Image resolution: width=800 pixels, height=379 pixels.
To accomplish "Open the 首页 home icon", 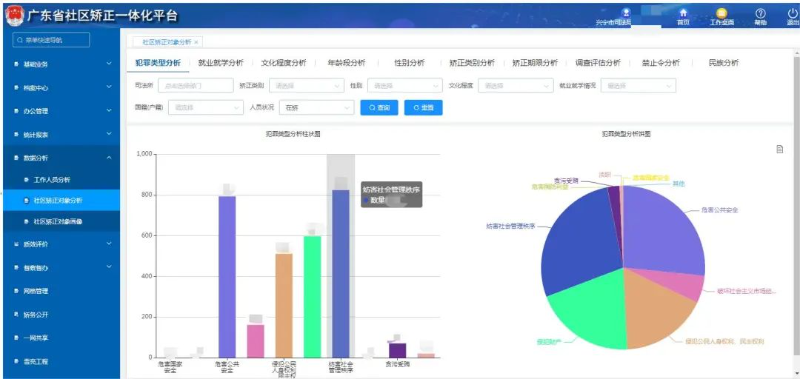I will pos(683,13).
